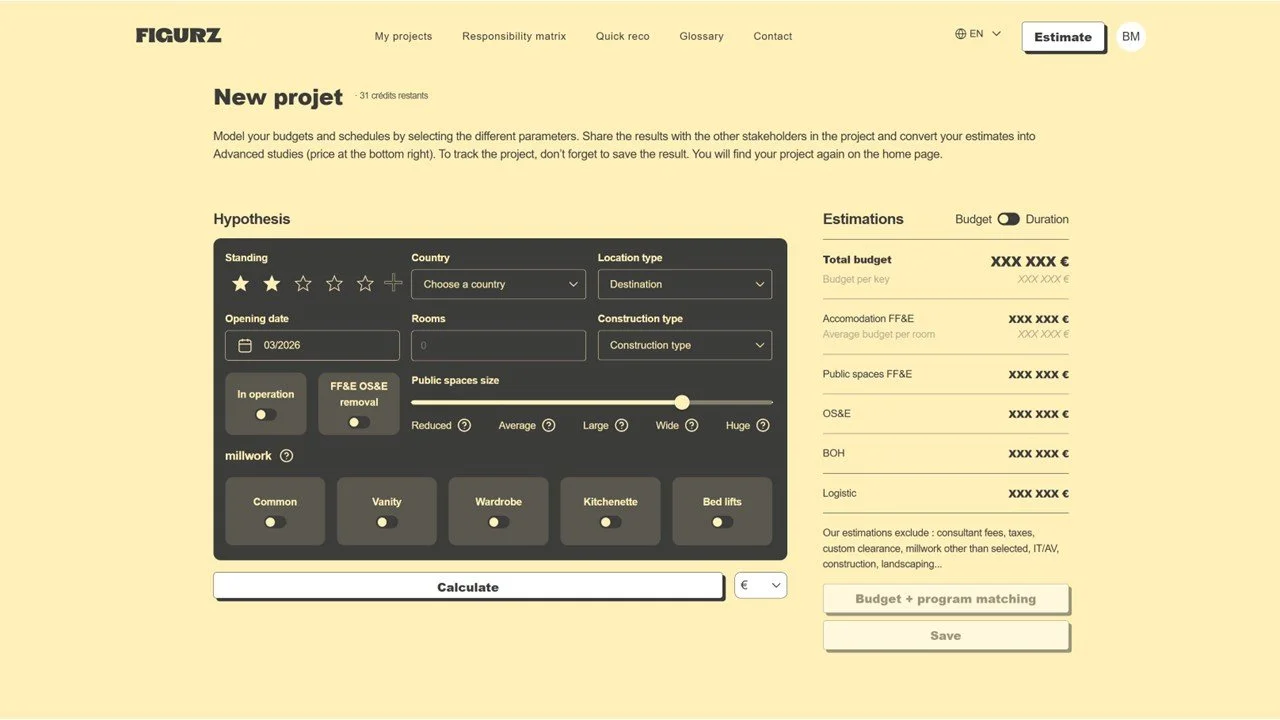Select the third standing star

pyautogui.click(x=303, y=284)
